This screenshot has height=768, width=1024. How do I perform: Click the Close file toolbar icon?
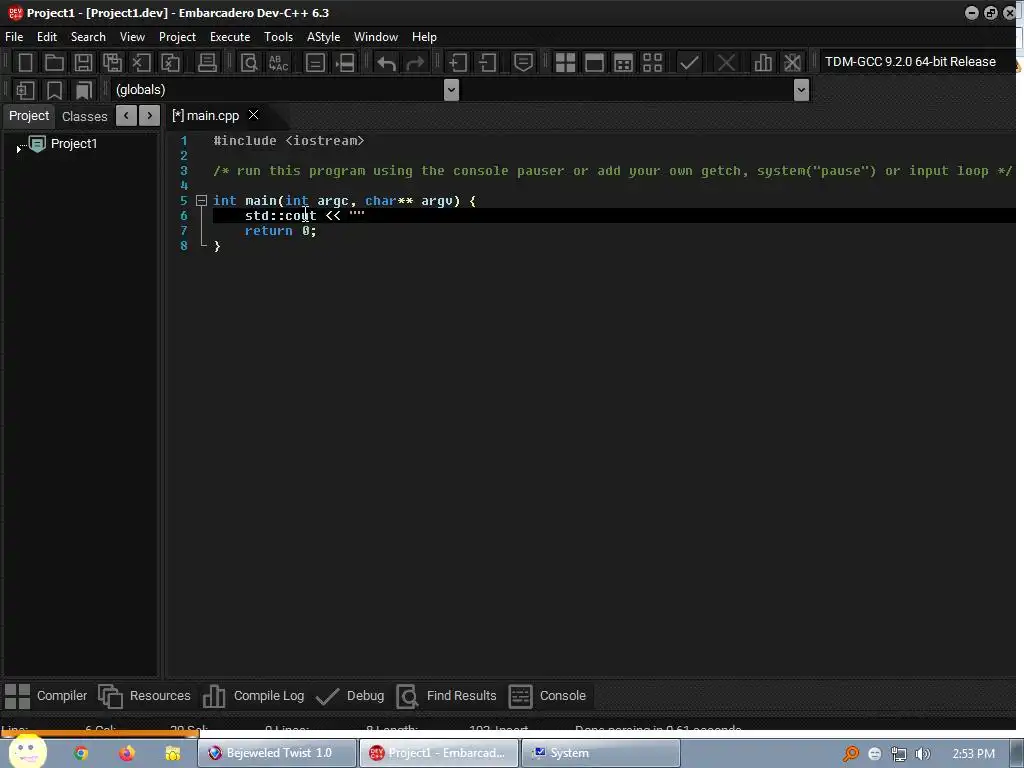(141, 63)
